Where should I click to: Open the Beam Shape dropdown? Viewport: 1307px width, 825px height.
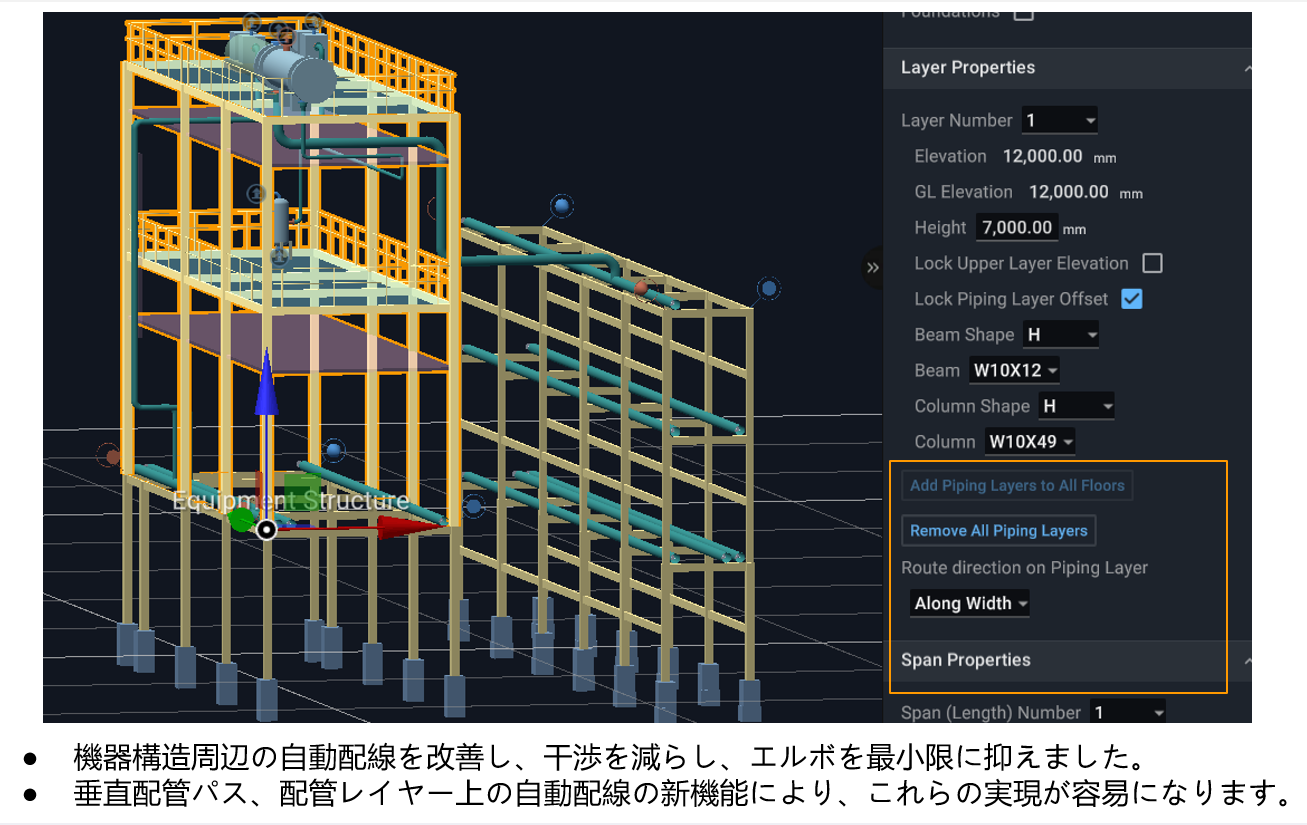coord(1061,335)
